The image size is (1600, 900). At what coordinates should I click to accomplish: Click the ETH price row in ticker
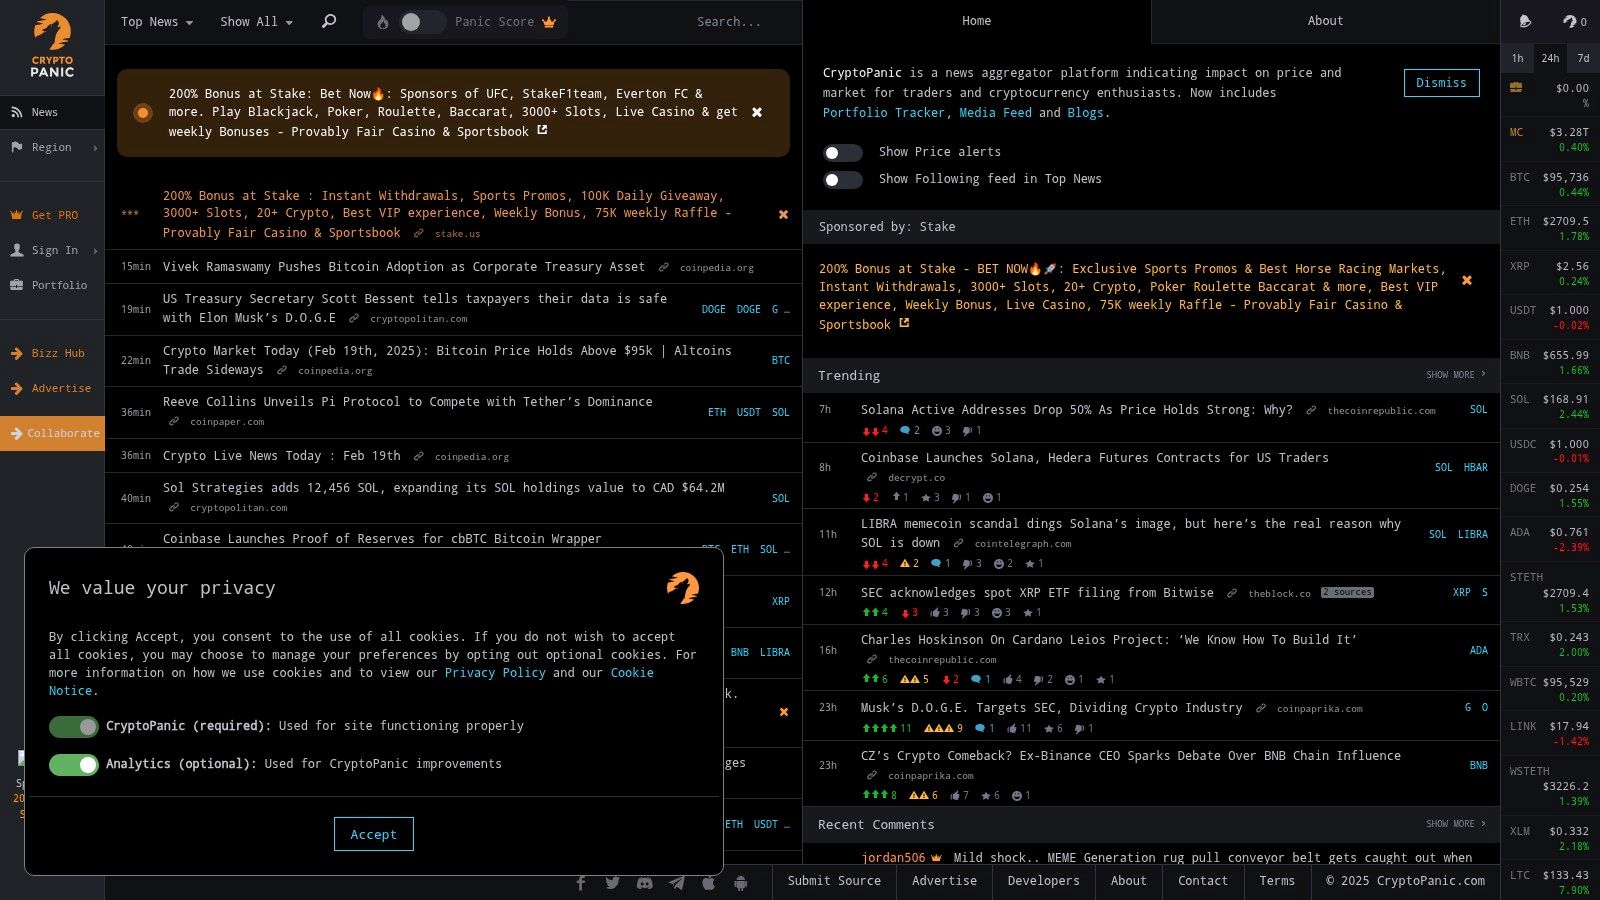[x=1550, y=229]
